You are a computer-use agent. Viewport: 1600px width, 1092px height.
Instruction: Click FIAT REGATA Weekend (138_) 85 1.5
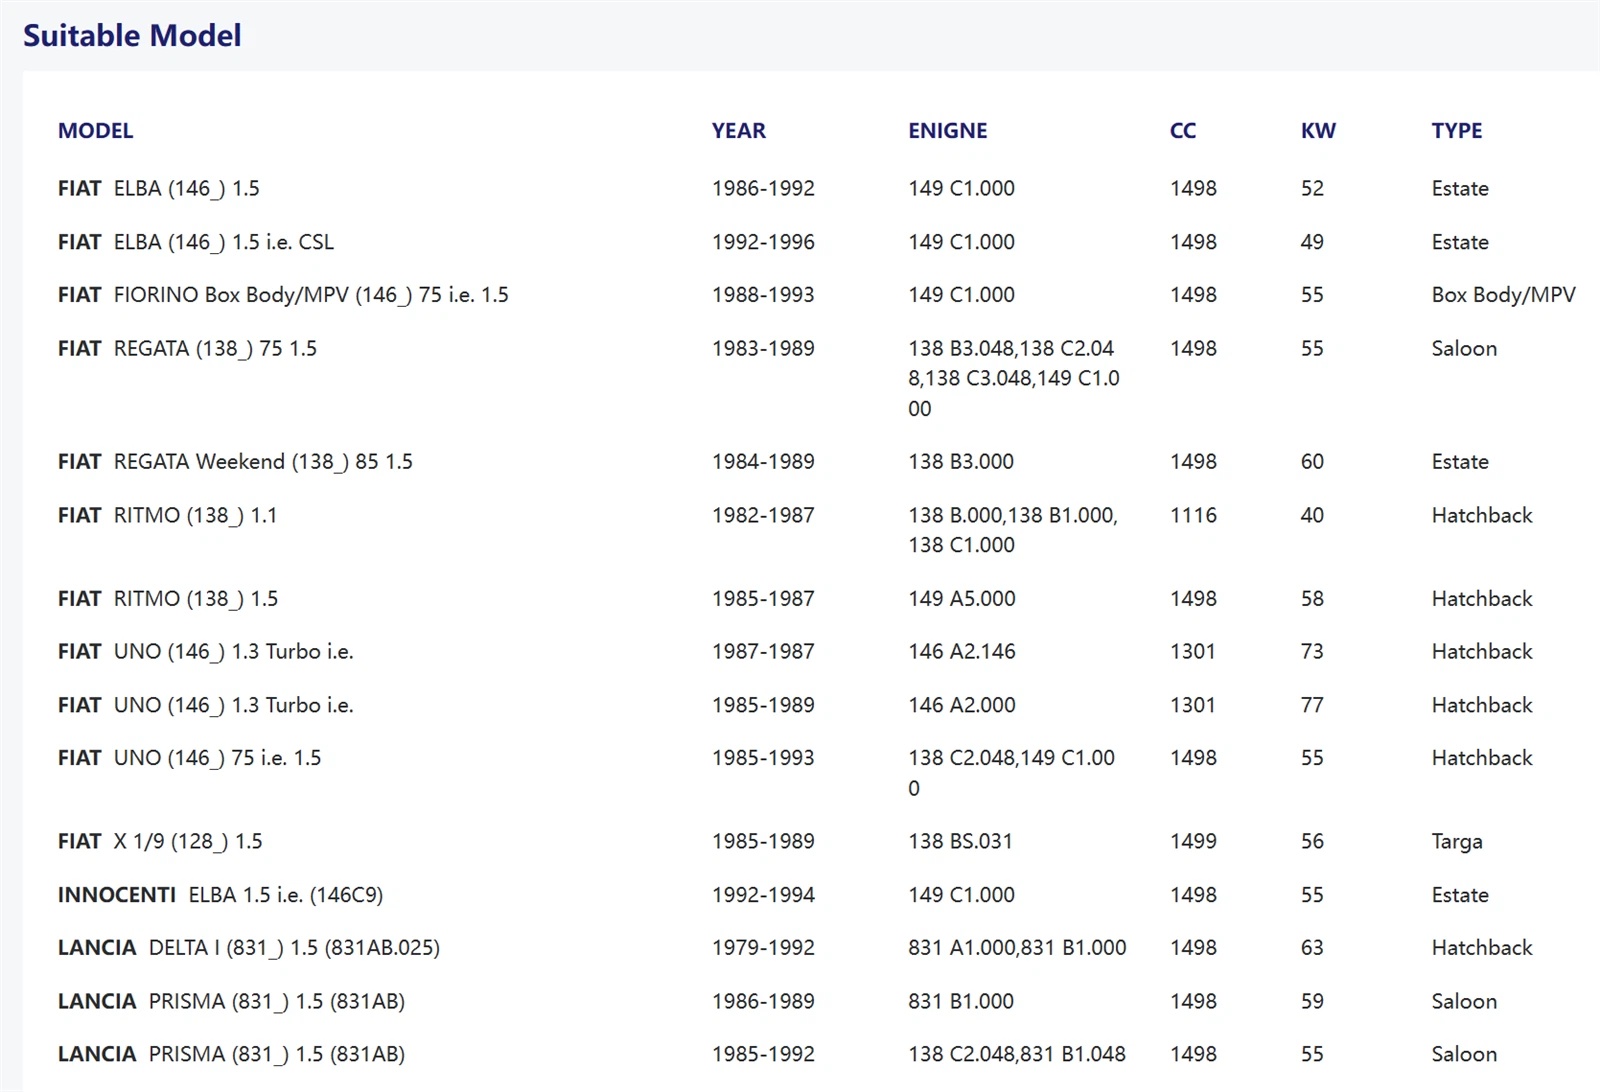click(x=235, y=462)
